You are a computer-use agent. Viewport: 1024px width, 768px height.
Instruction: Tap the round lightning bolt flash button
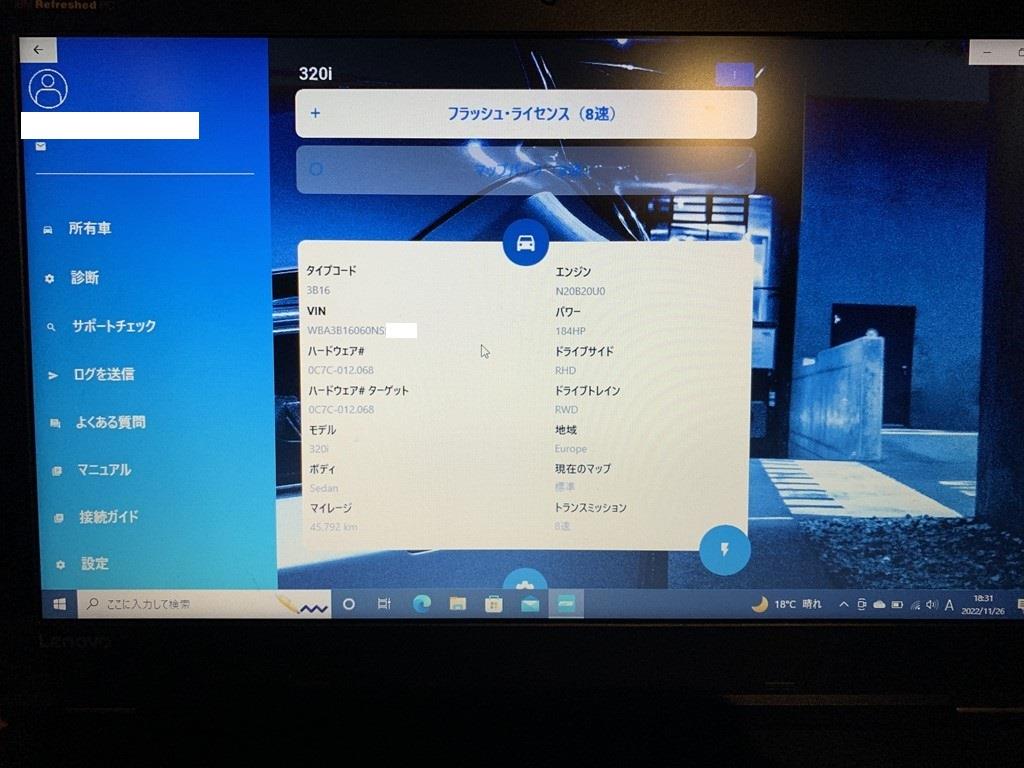pyautogui.click(x=724, y=550)
